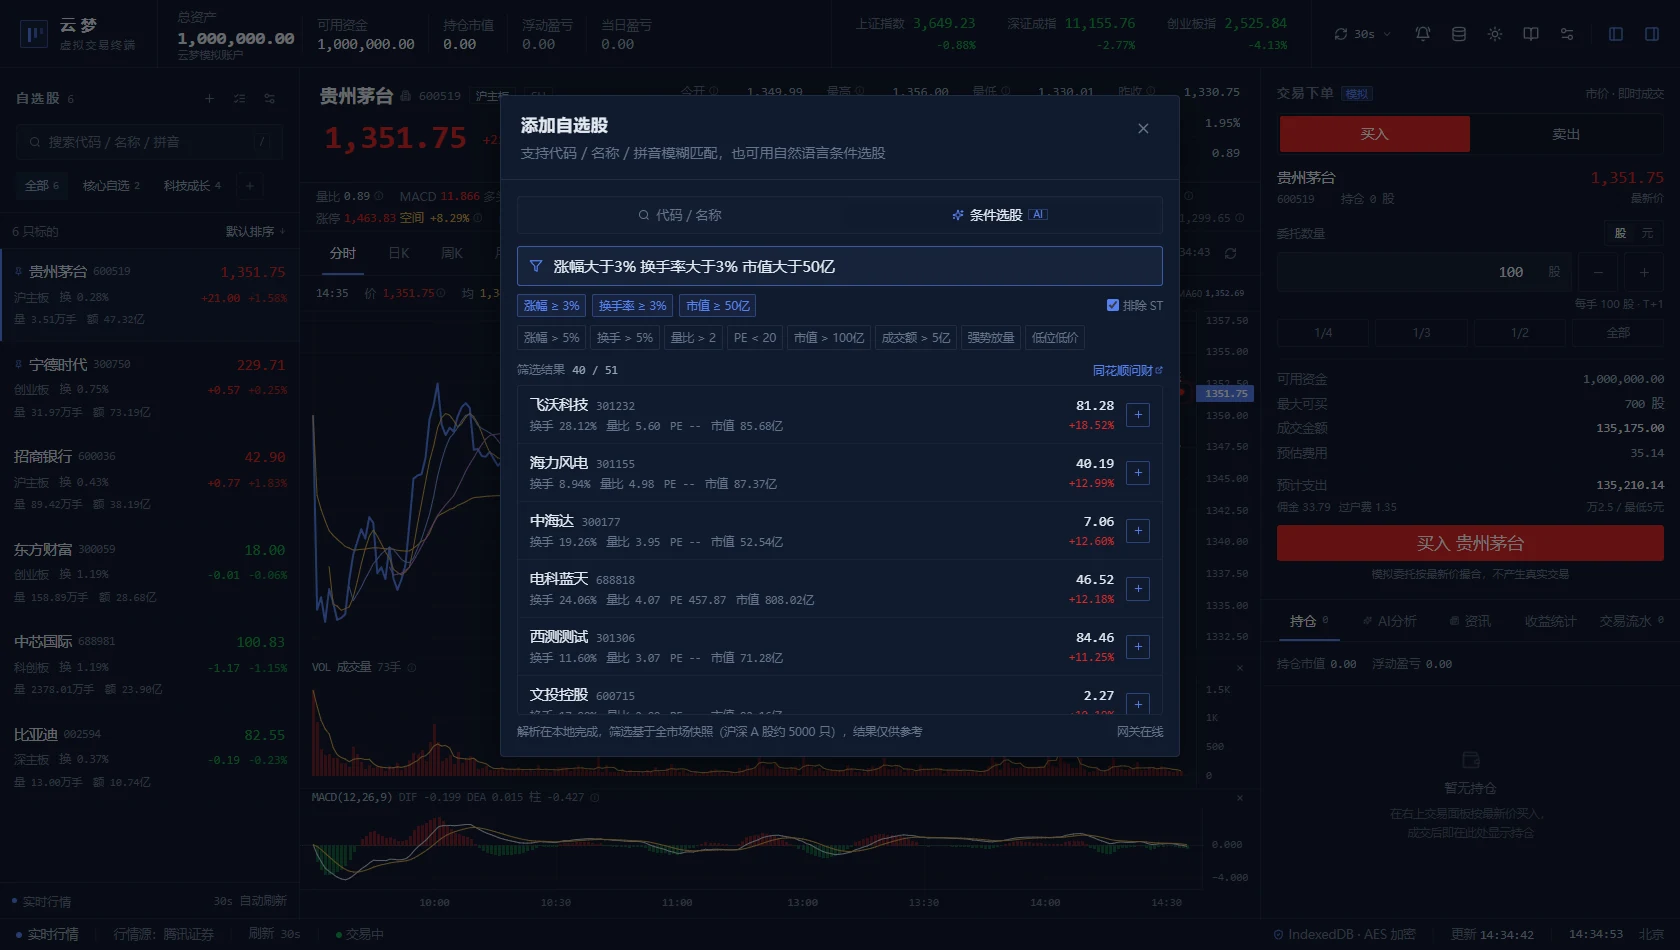
Task: Add a watchlist stock with plus icon
Action: (x=209, y=98)
